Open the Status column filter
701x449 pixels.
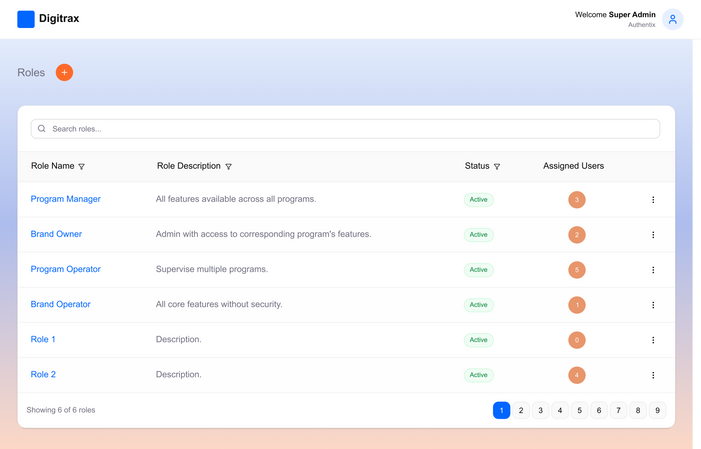(497, 167)
